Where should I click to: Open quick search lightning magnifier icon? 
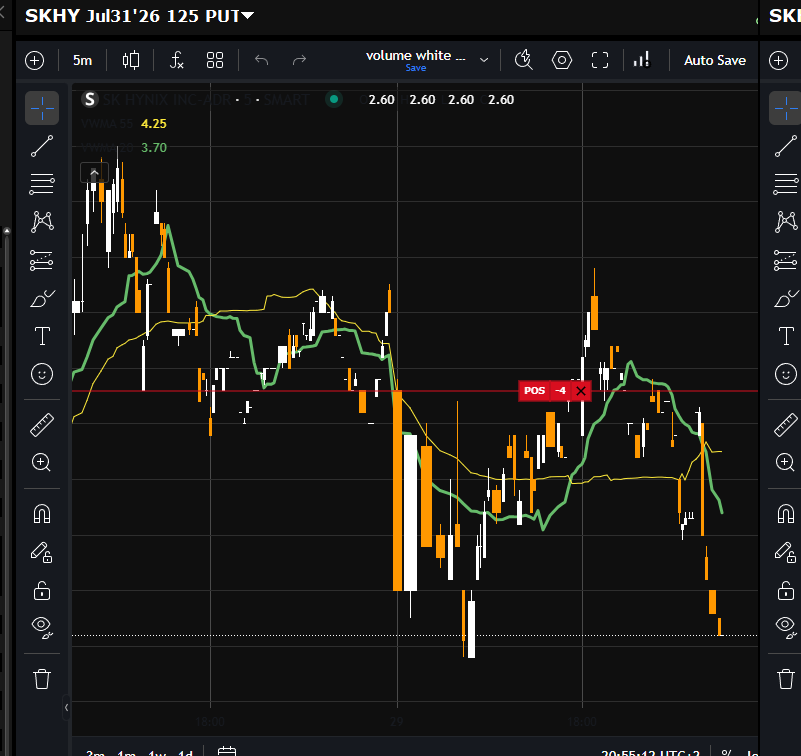click(524, 60)
